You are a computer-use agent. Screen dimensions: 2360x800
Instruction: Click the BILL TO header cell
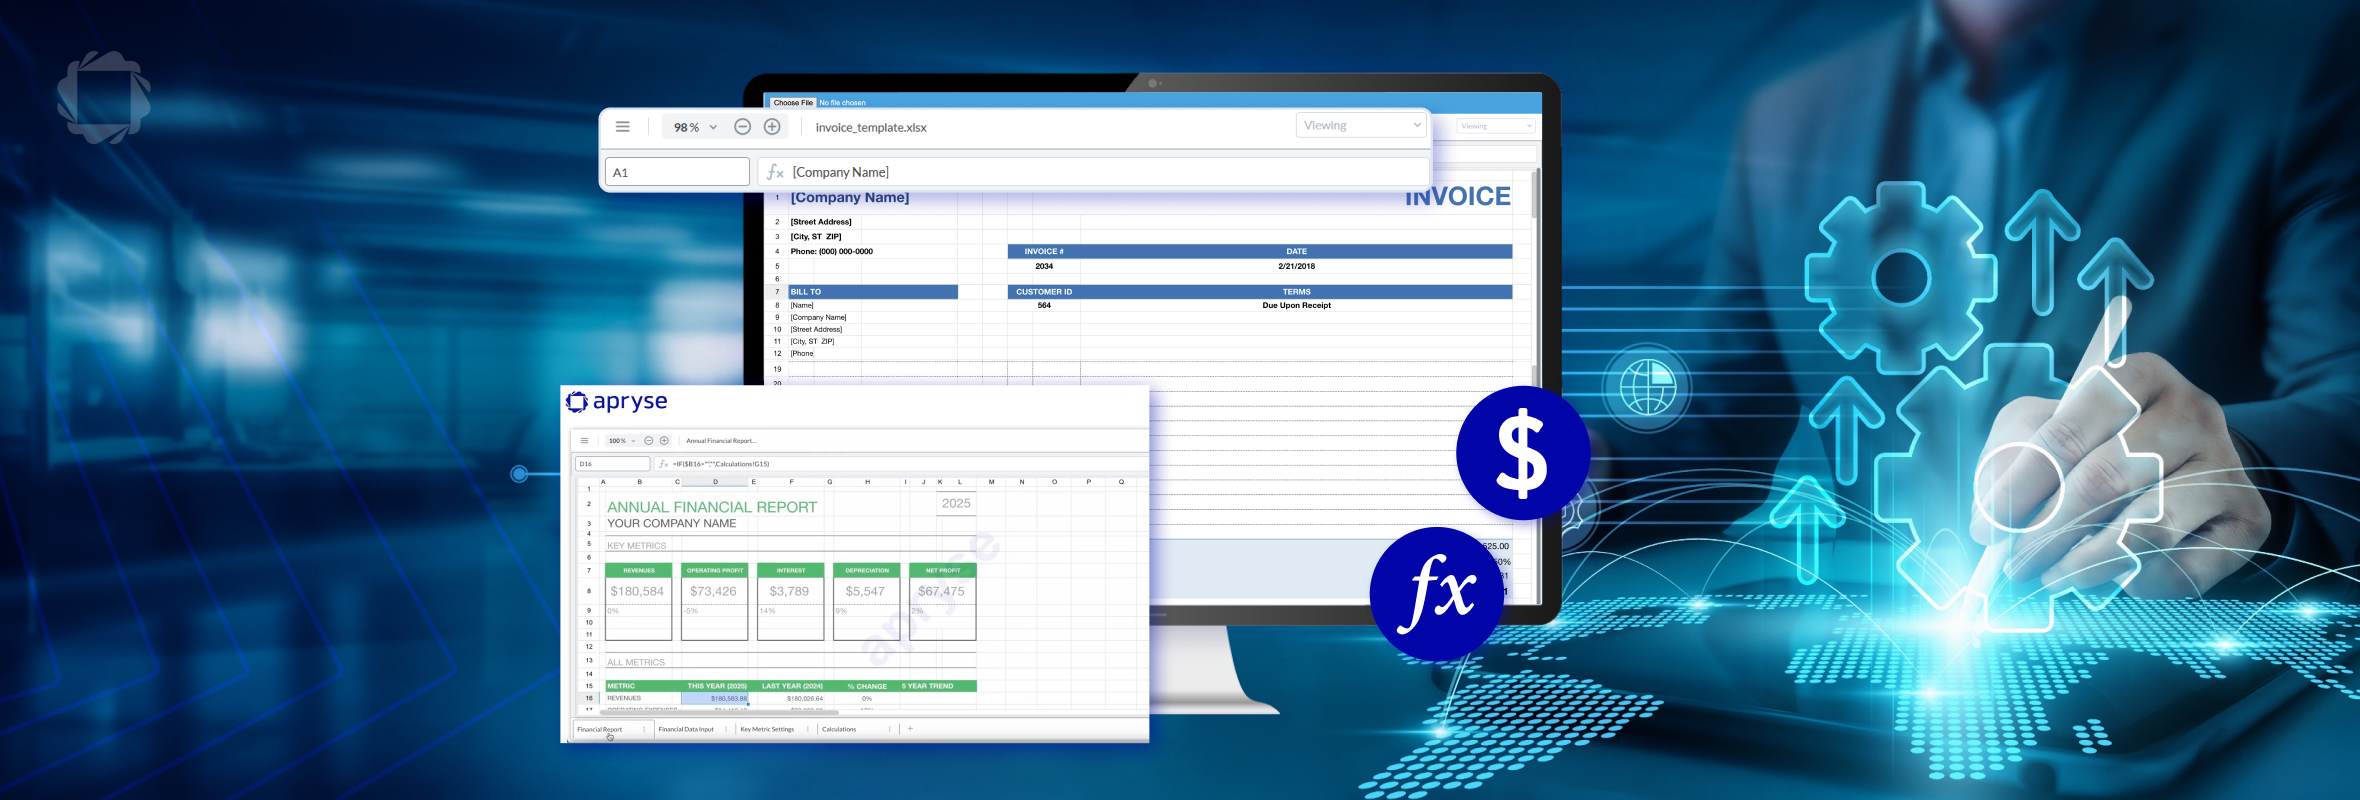(873, 292)
